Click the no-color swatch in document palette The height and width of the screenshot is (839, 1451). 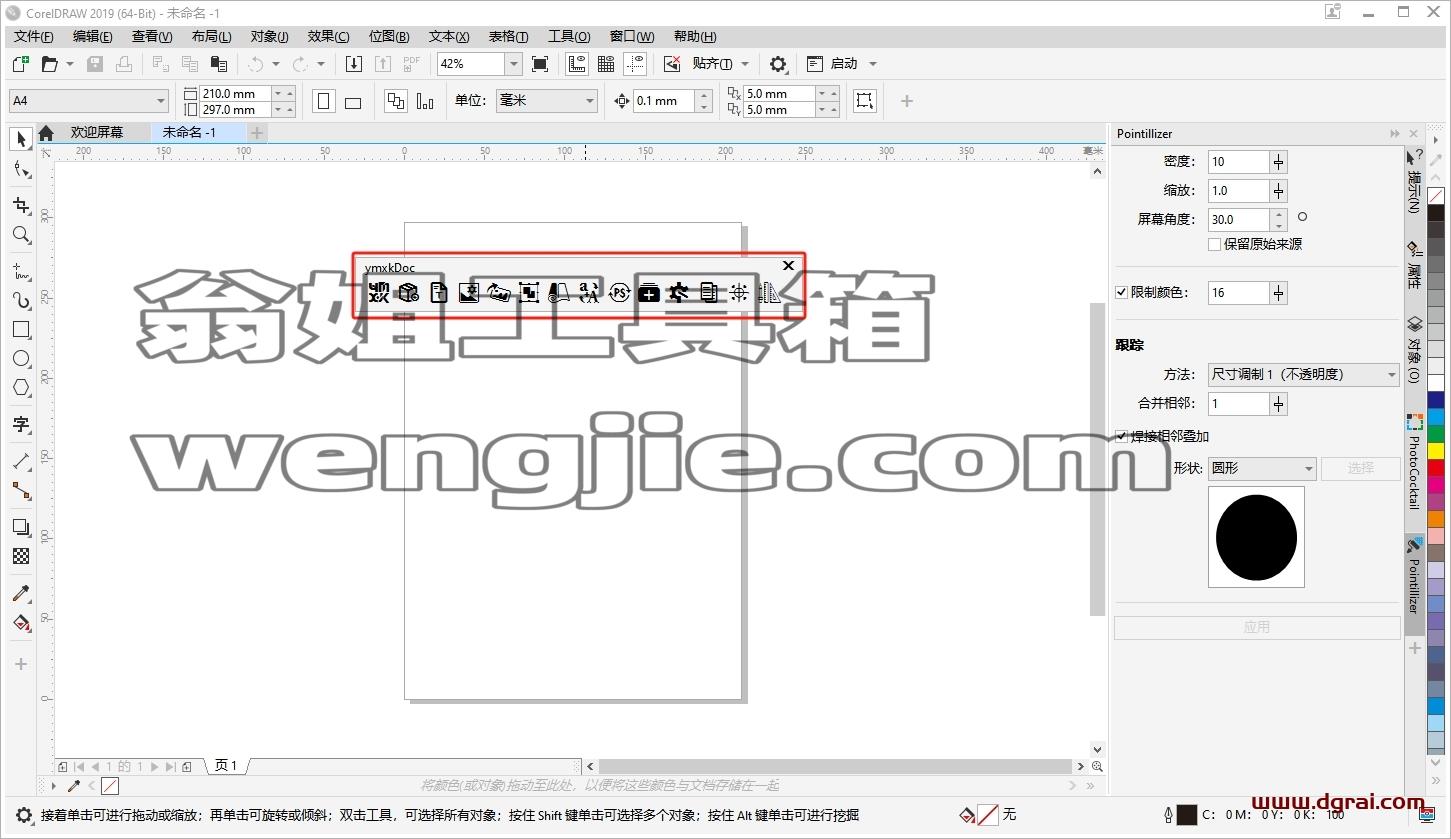point(110,787)
